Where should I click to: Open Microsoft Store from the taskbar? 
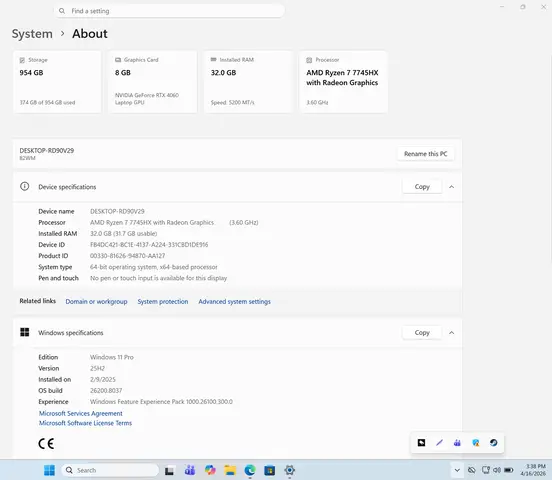click(x=270, y=470)
